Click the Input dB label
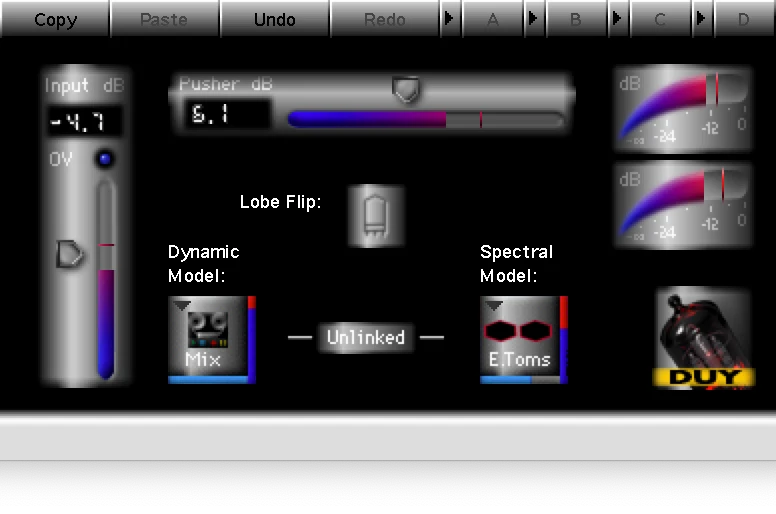This screenshot has height=514, width=776. (x=84, y=85)
